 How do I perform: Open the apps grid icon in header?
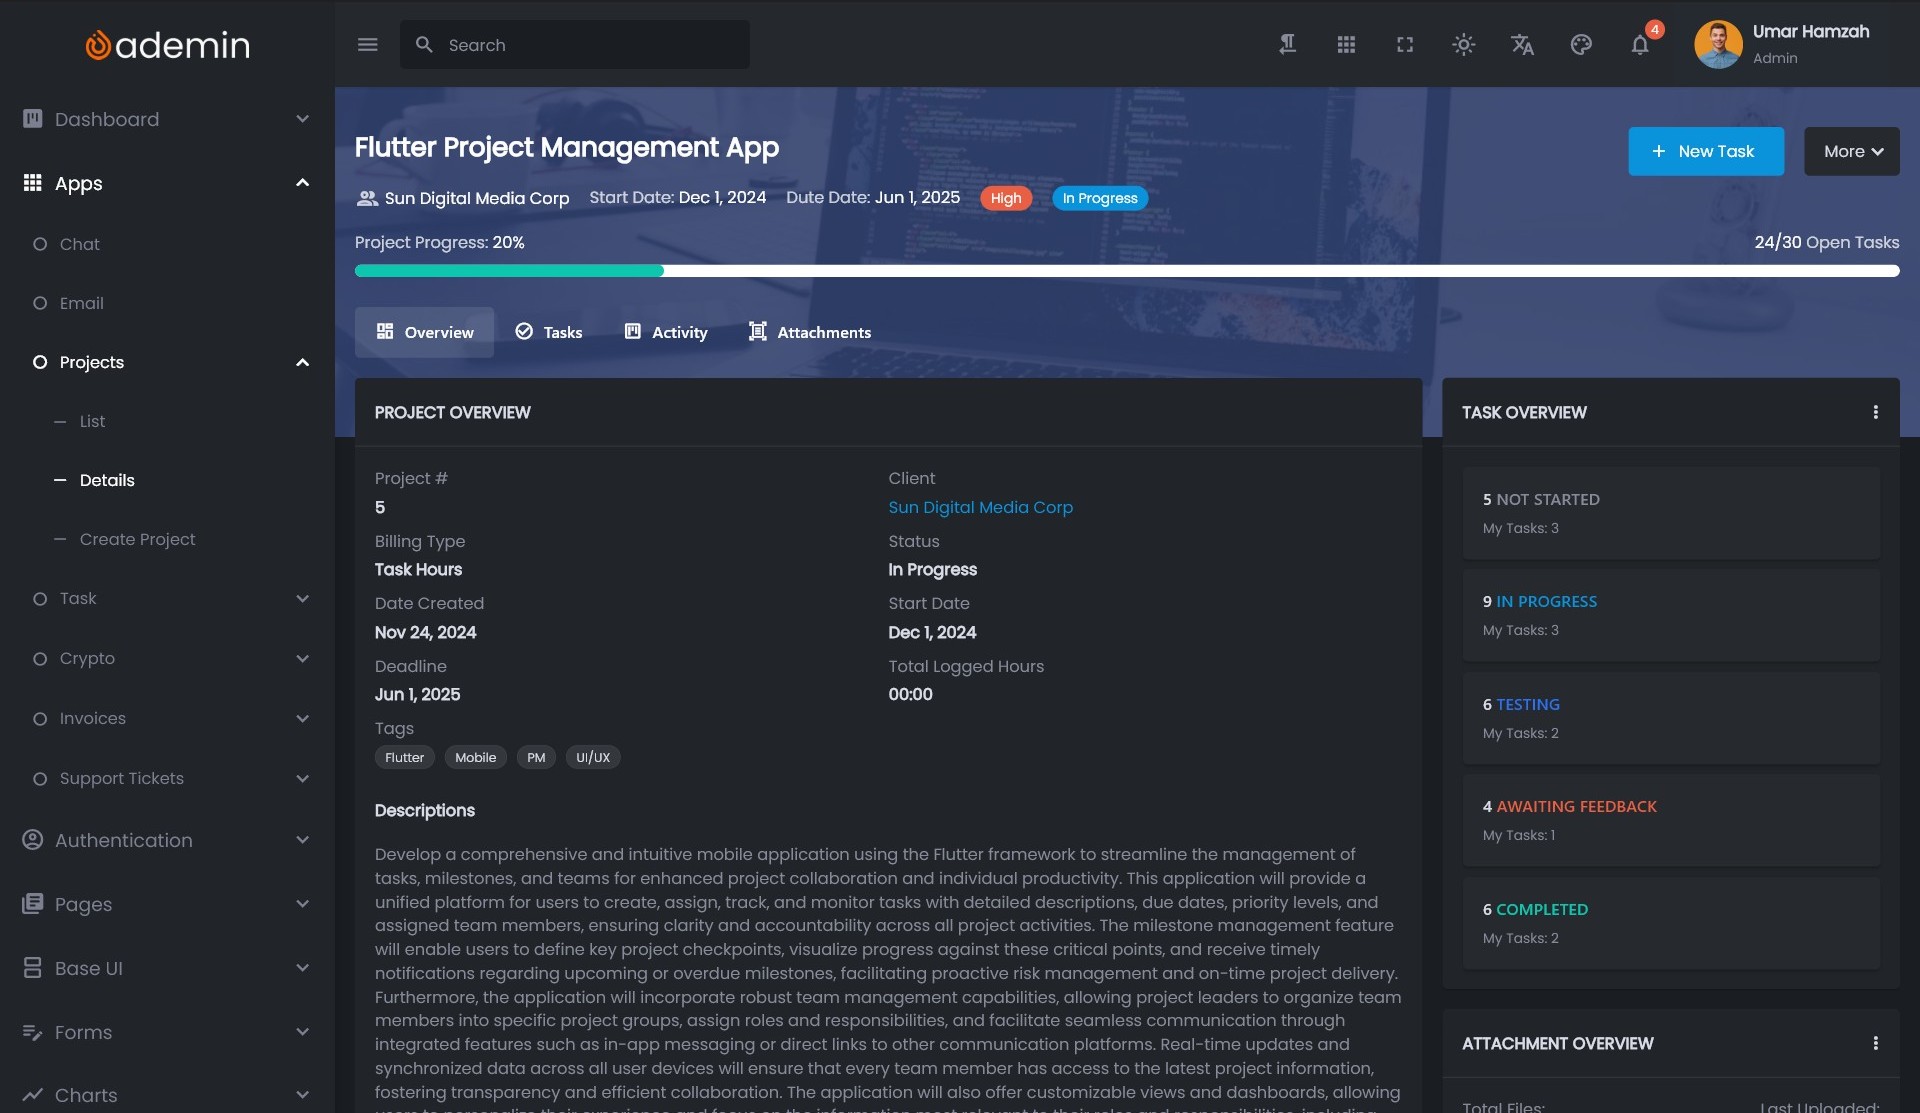pyautogui.click(x=1346, y=45)
